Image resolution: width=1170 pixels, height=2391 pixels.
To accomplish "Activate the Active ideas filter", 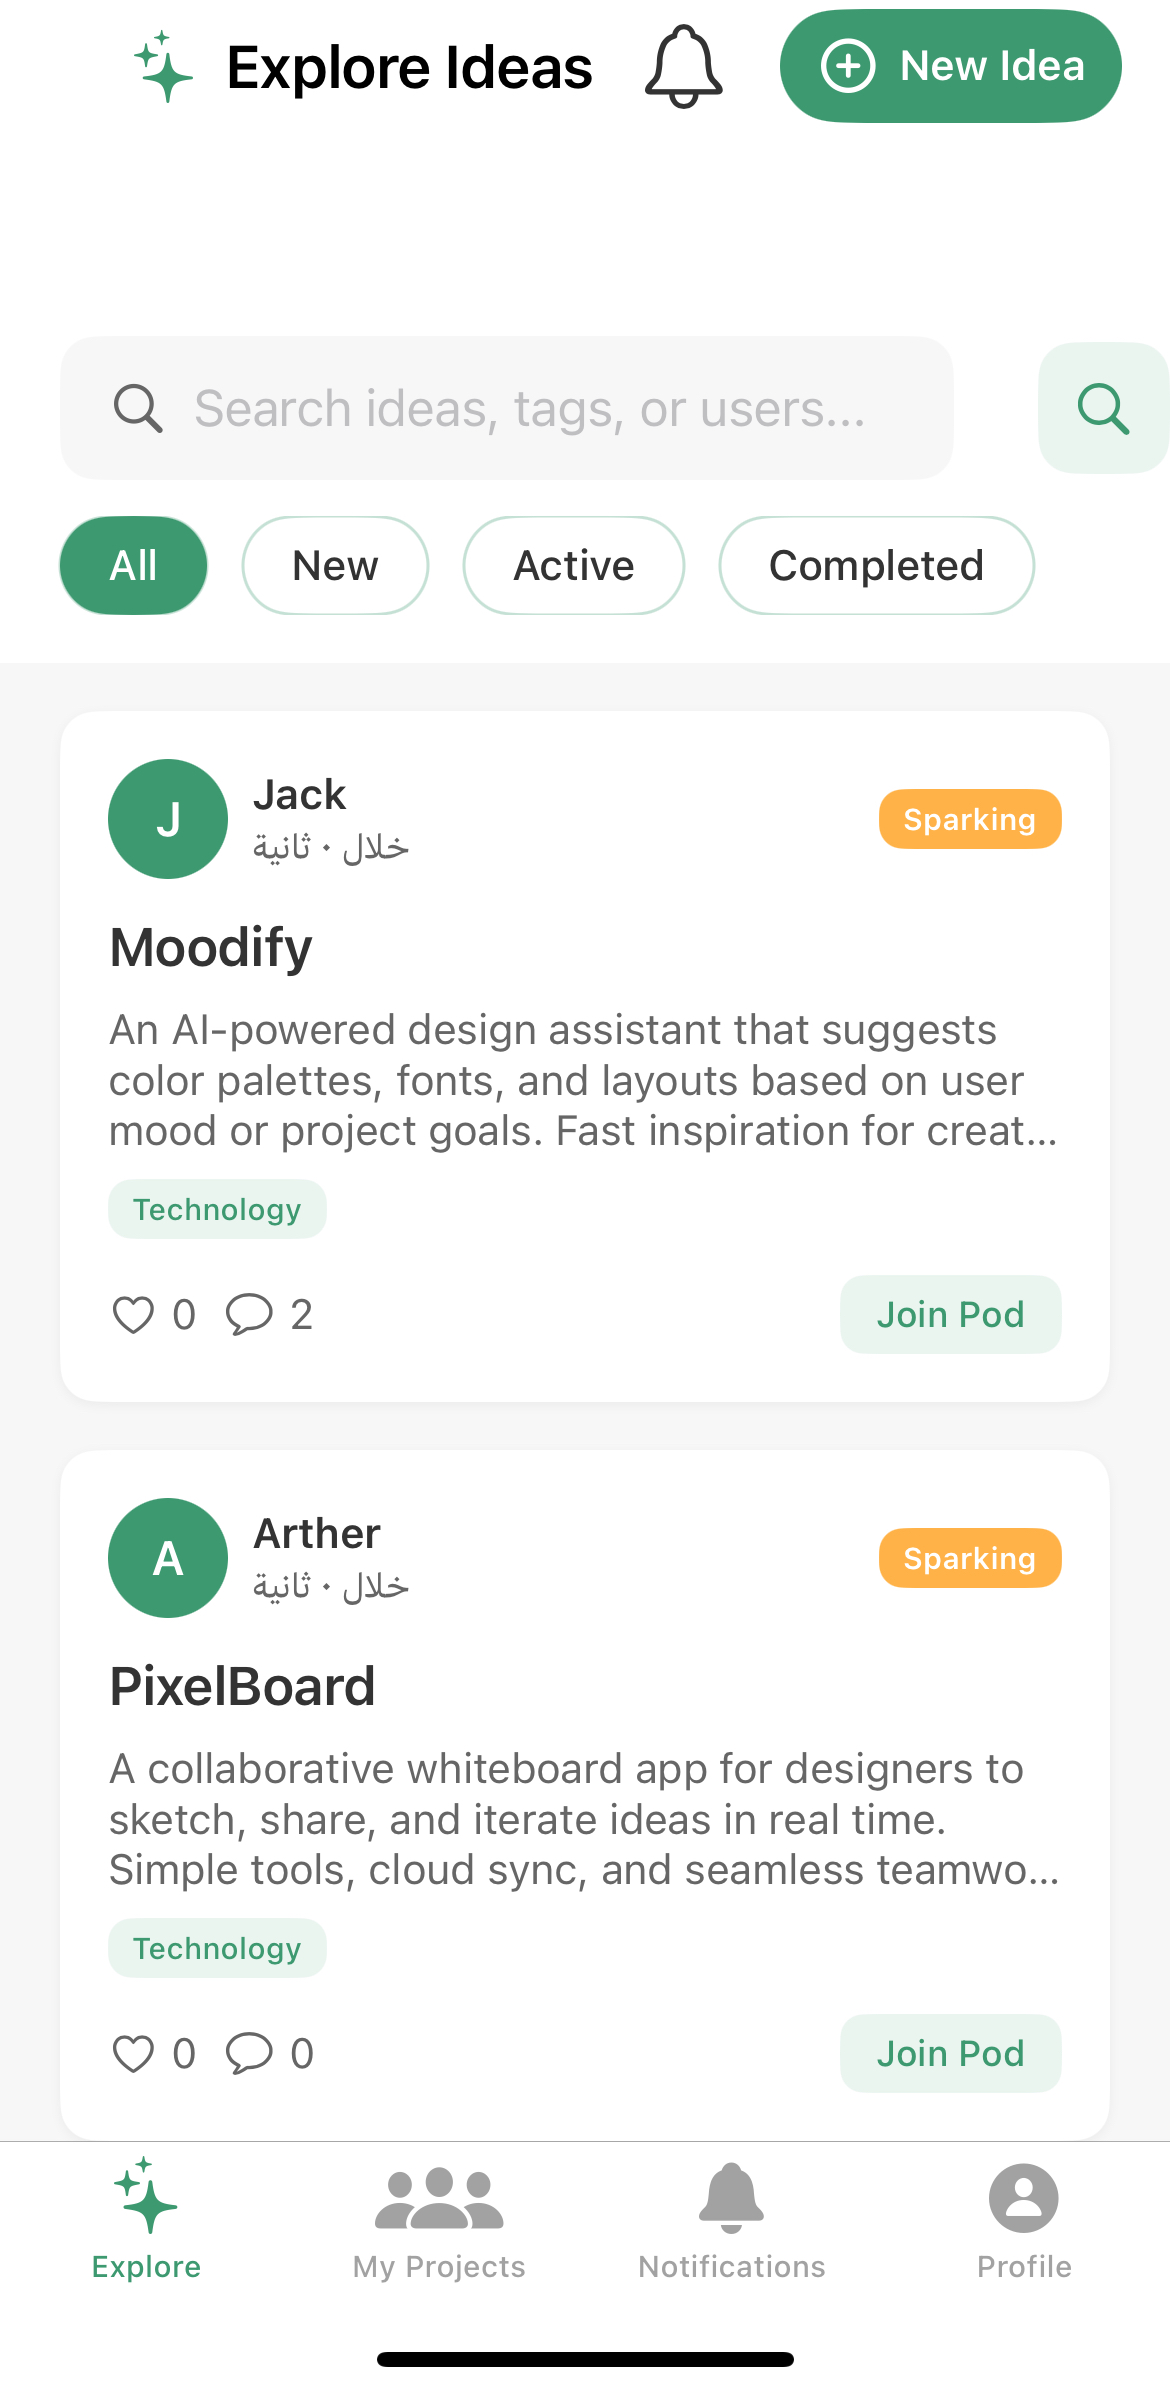I will [x=573, y=565].
